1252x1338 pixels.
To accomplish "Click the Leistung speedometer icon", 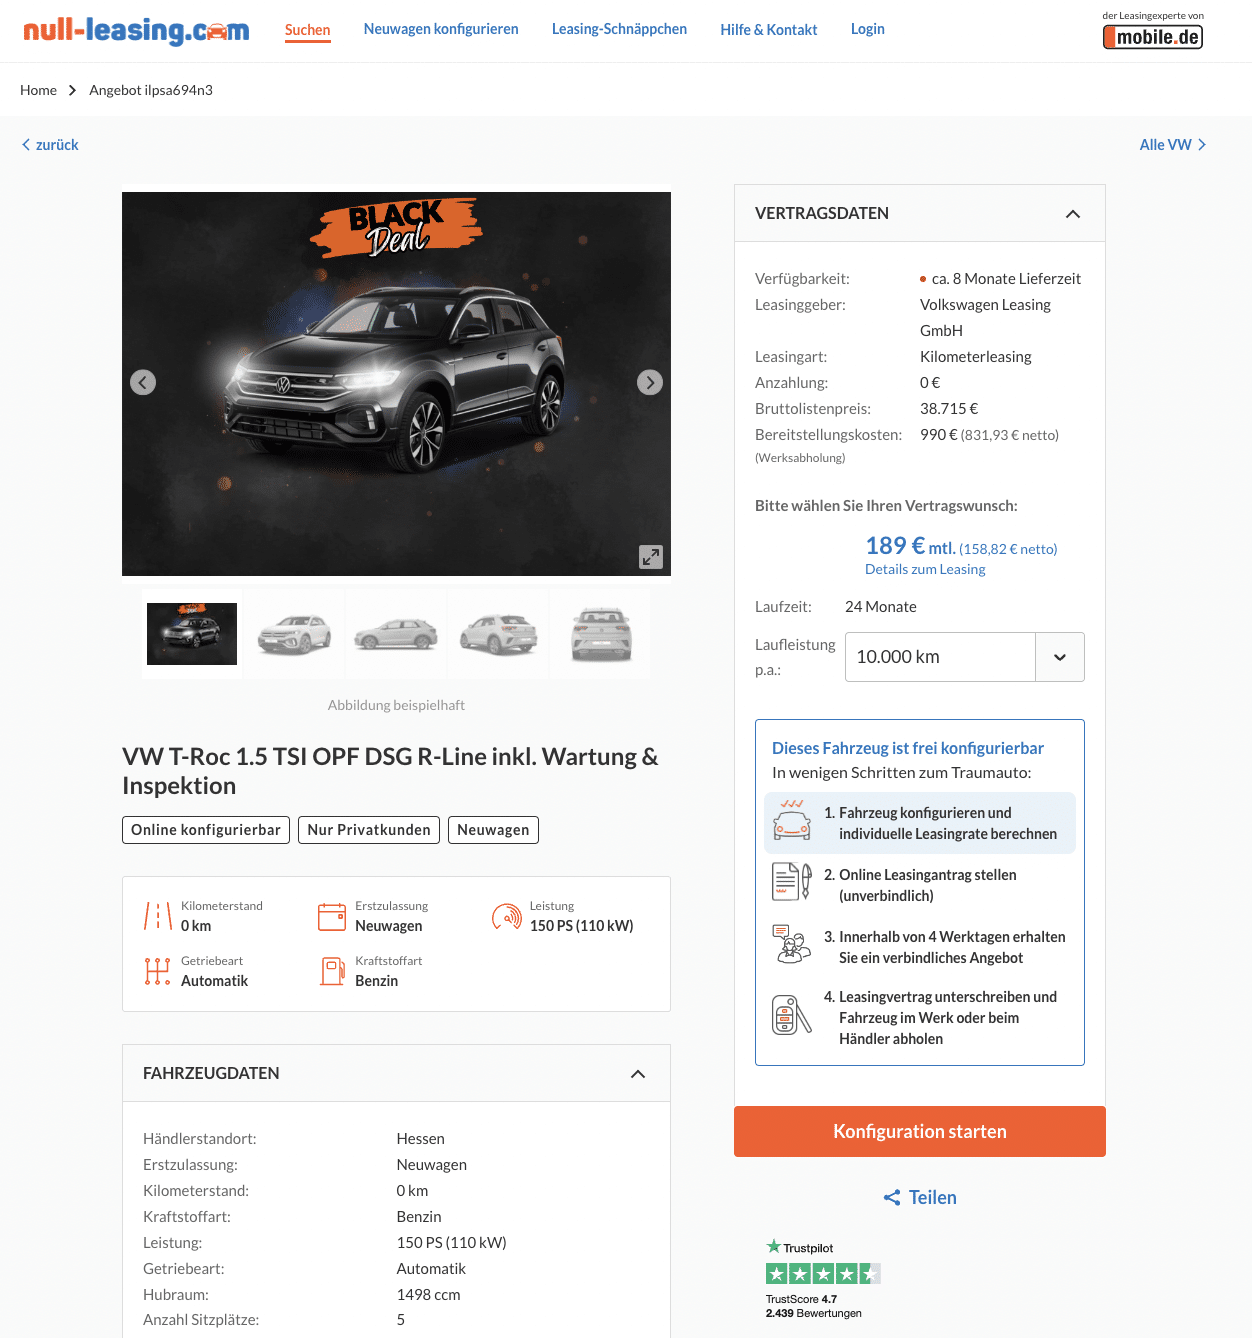I will (506, 916).
